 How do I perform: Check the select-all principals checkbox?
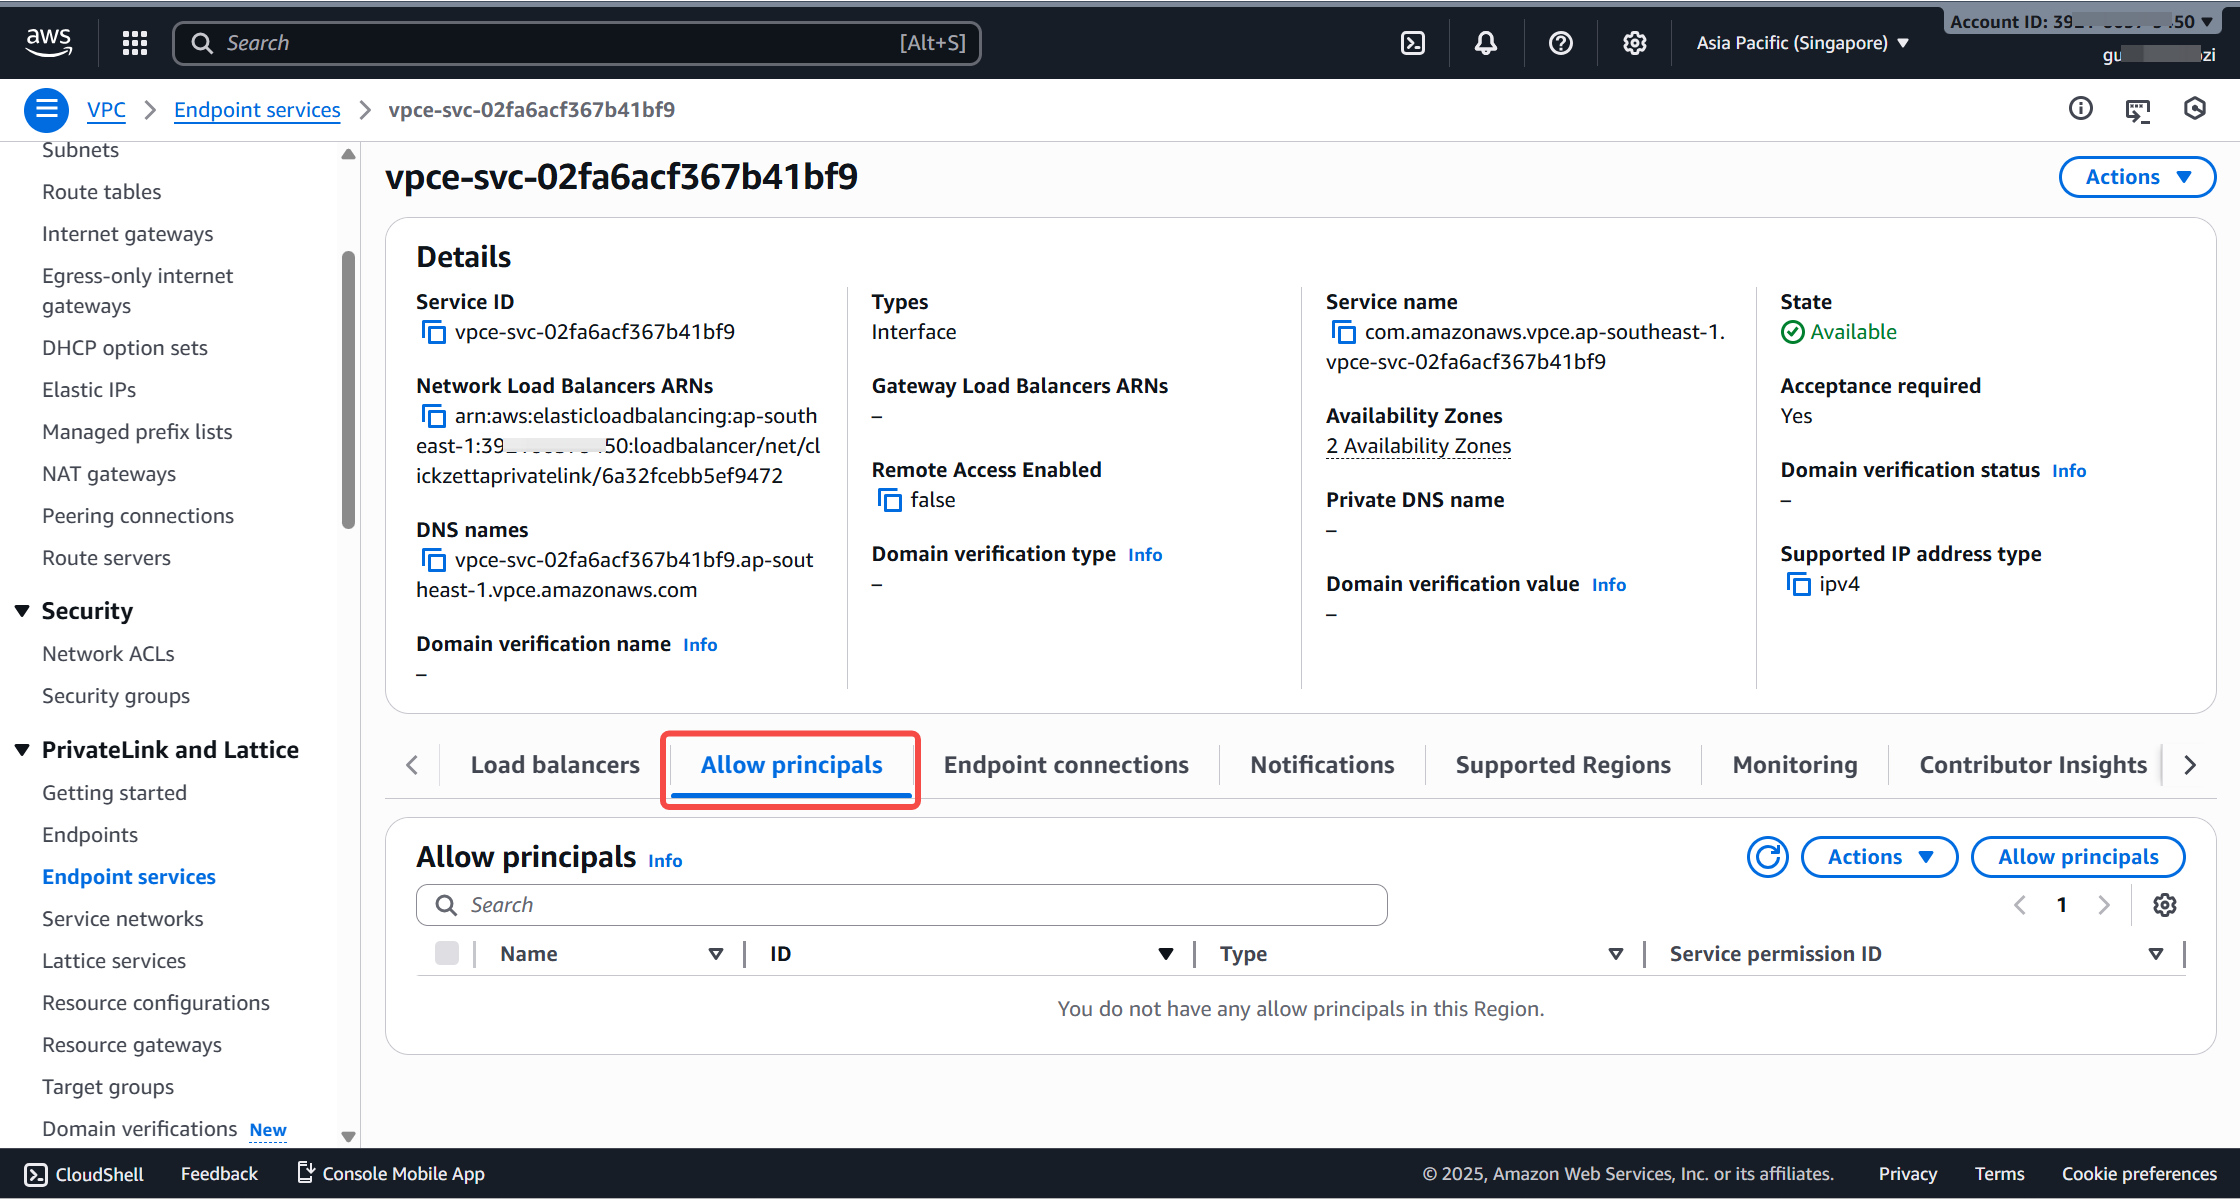coord(447,954)
